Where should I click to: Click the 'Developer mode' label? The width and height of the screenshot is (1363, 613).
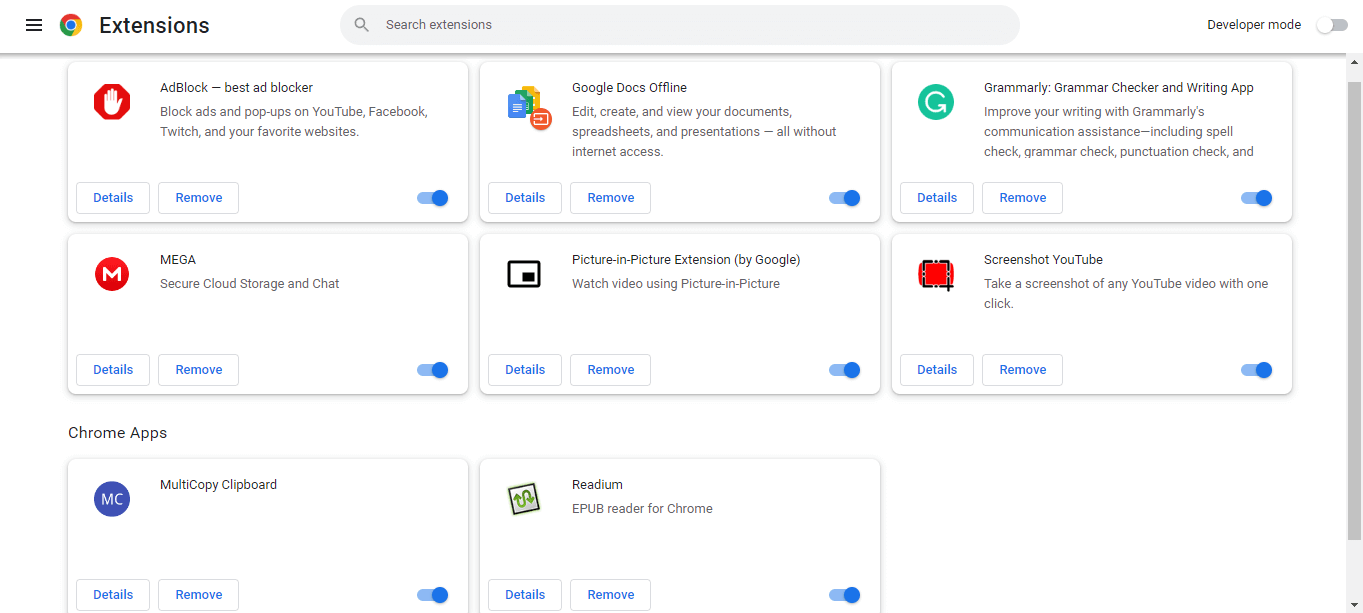tap(1254, 25)
